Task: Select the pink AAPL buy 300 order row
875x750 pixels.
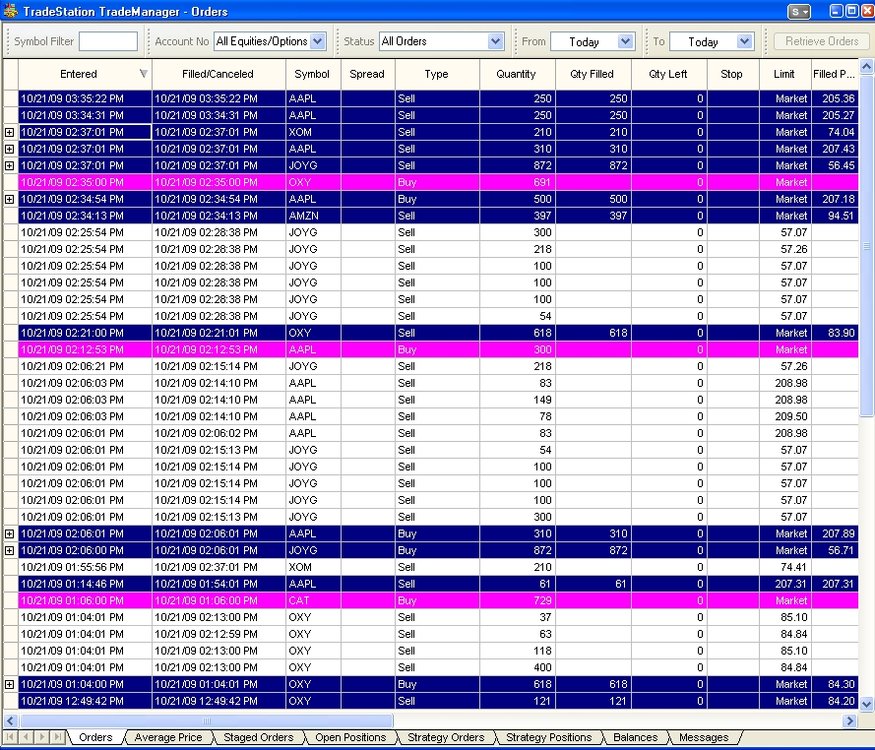Action: pos(438,350)
